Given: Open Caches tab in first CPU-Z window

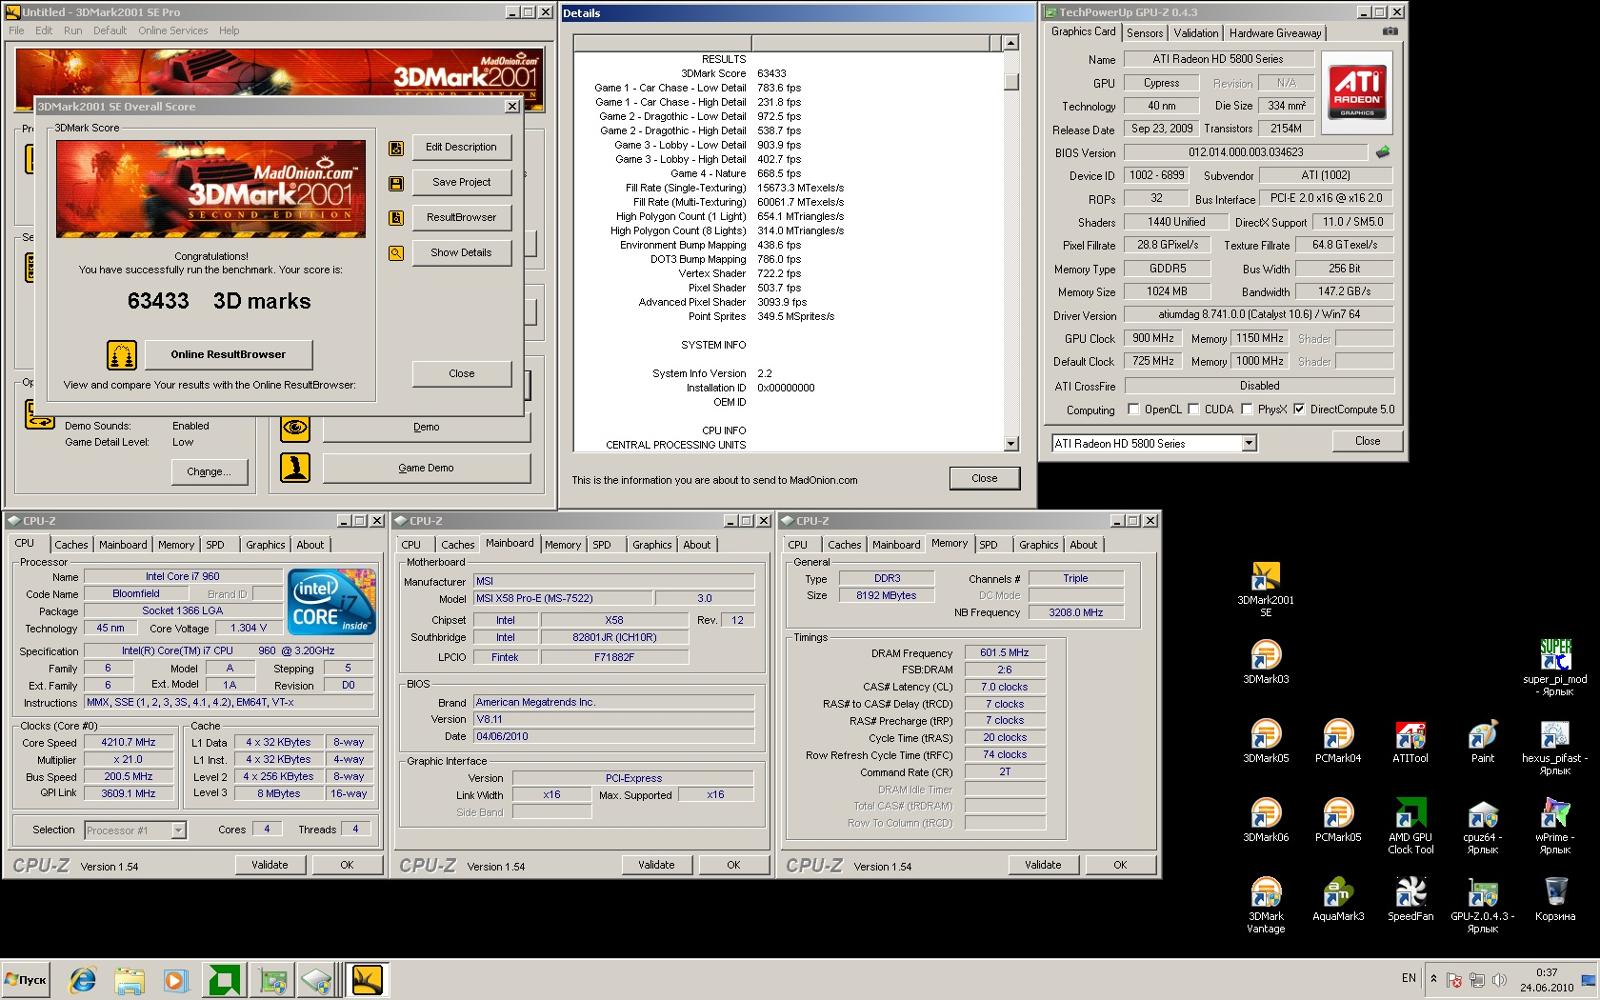Looking at the screenshot, I should [x=71, y=545].
